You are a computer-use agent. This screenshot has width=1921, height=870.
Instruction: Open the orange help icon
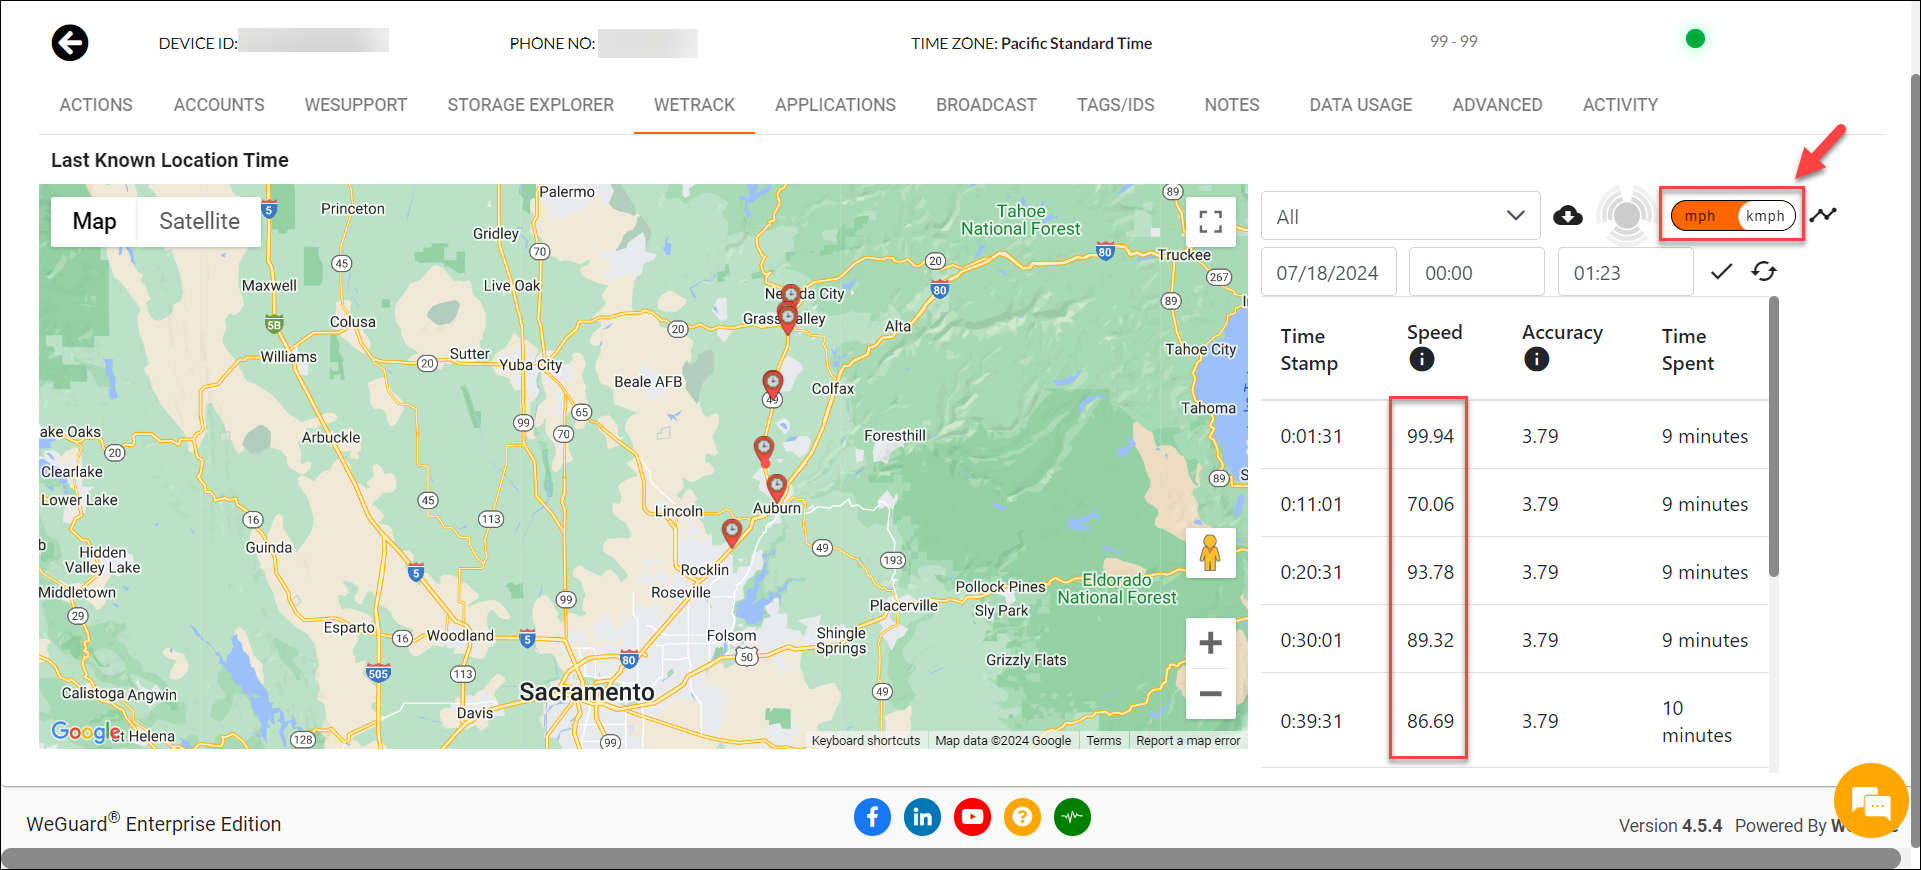click(1022, 817)
